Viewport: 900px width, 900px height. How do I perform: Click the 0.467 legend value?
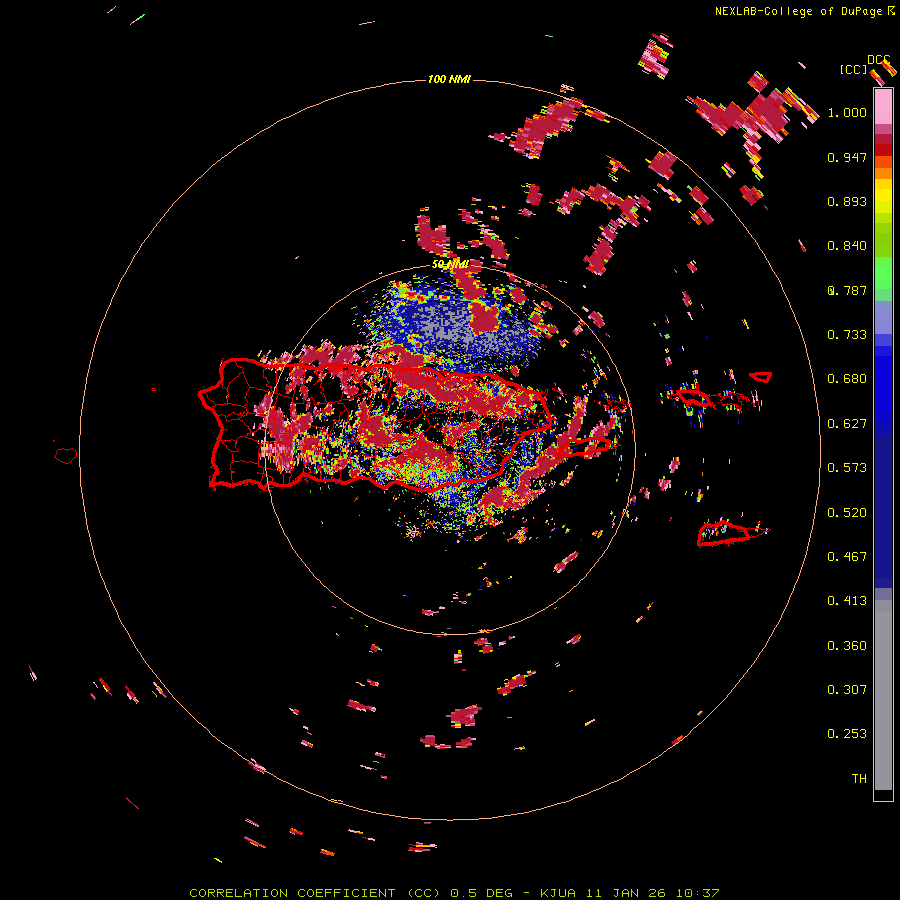[x=847, y=557]
